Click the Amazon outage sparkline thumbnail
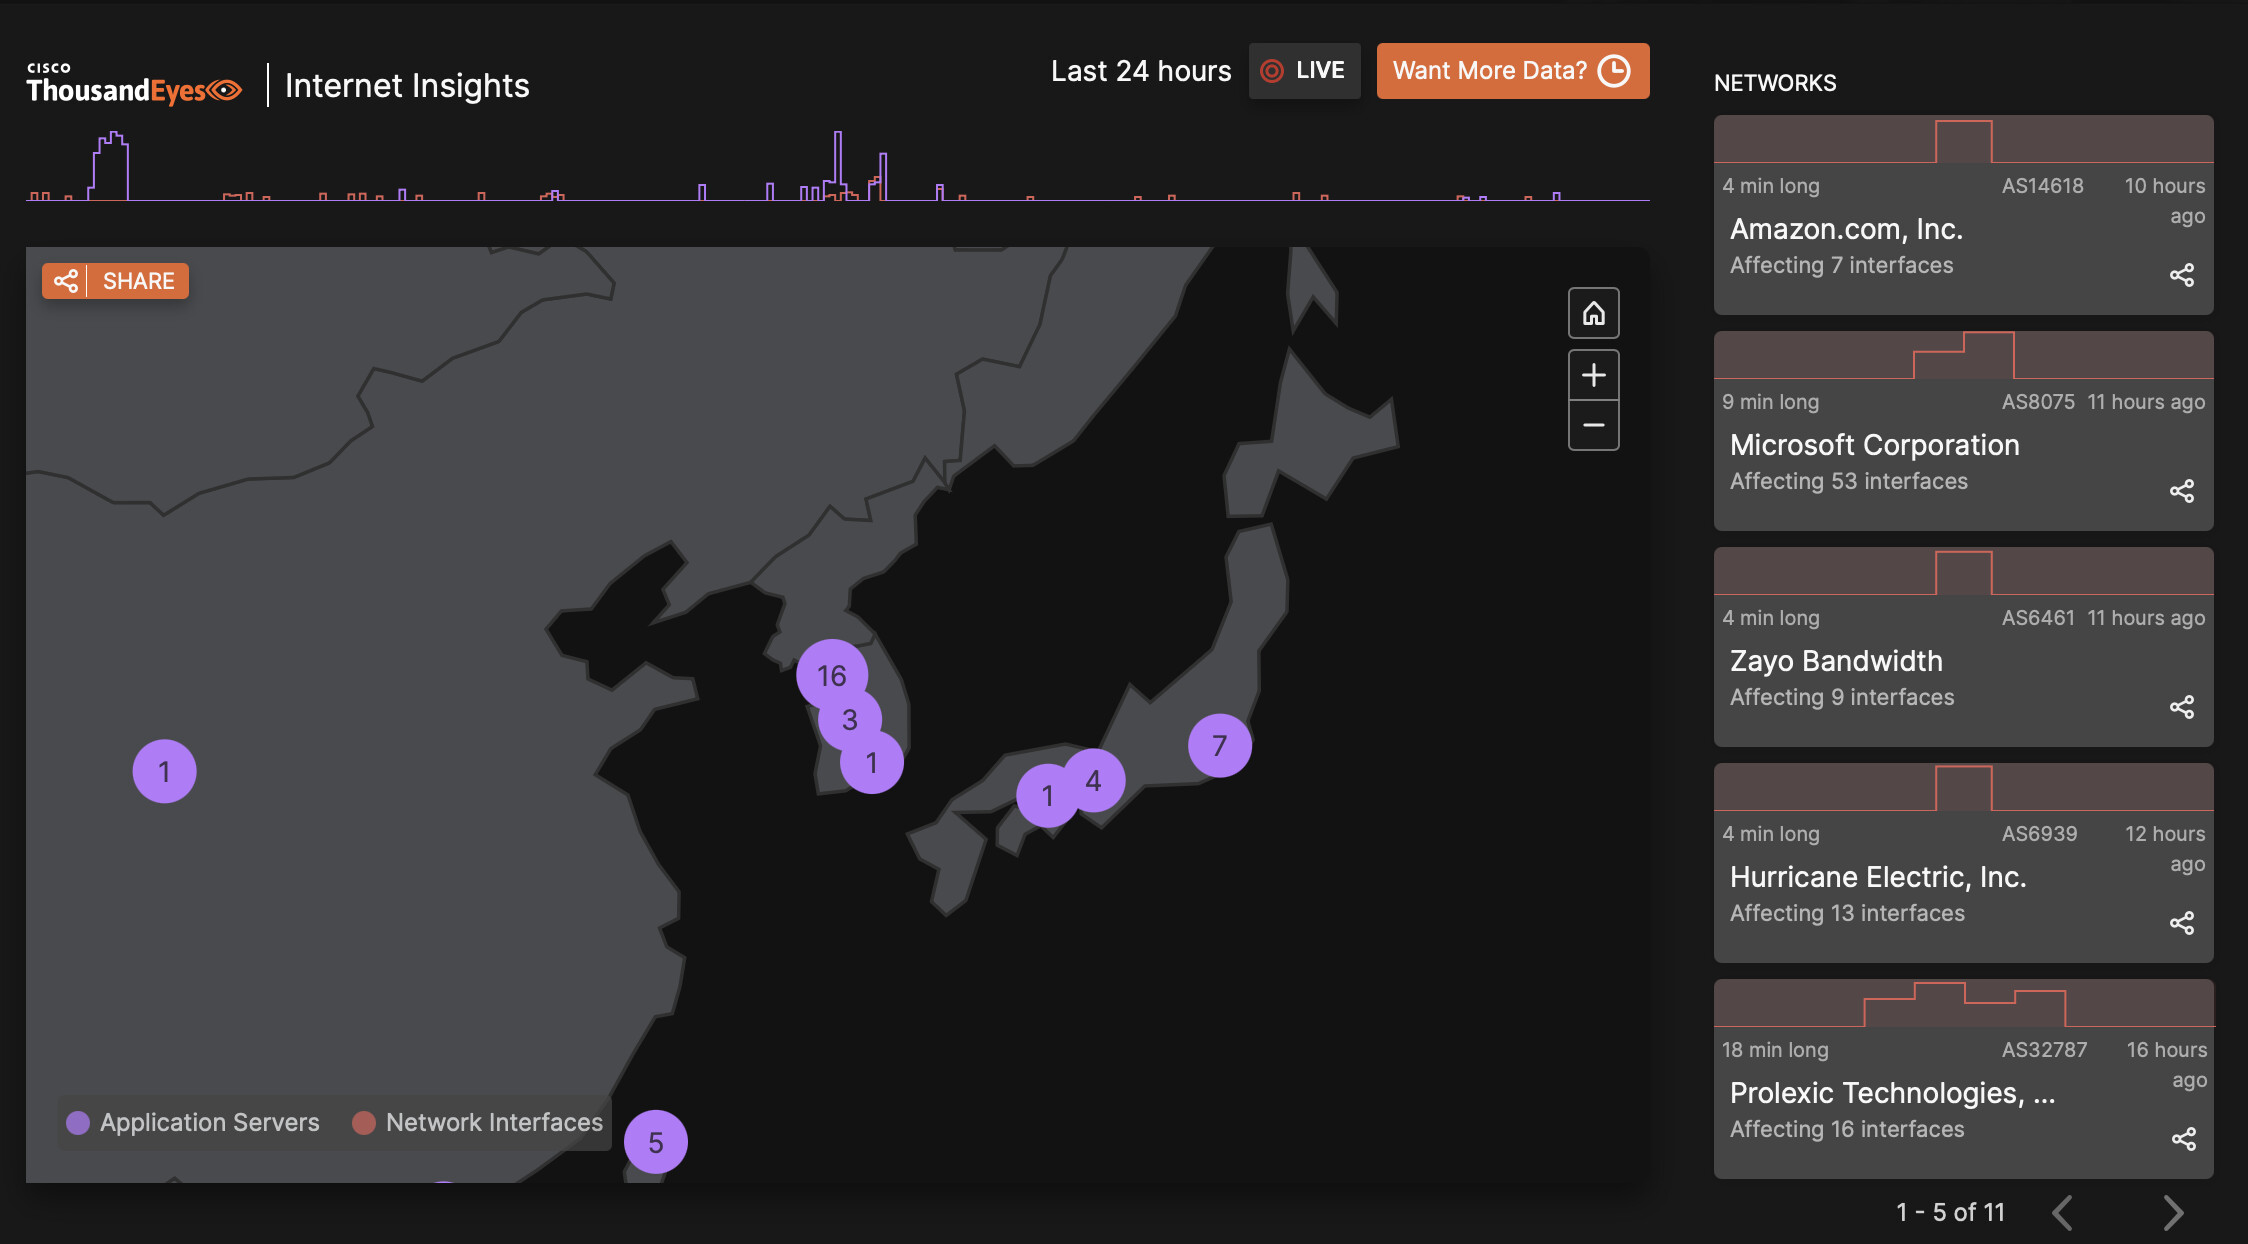 1963,139
